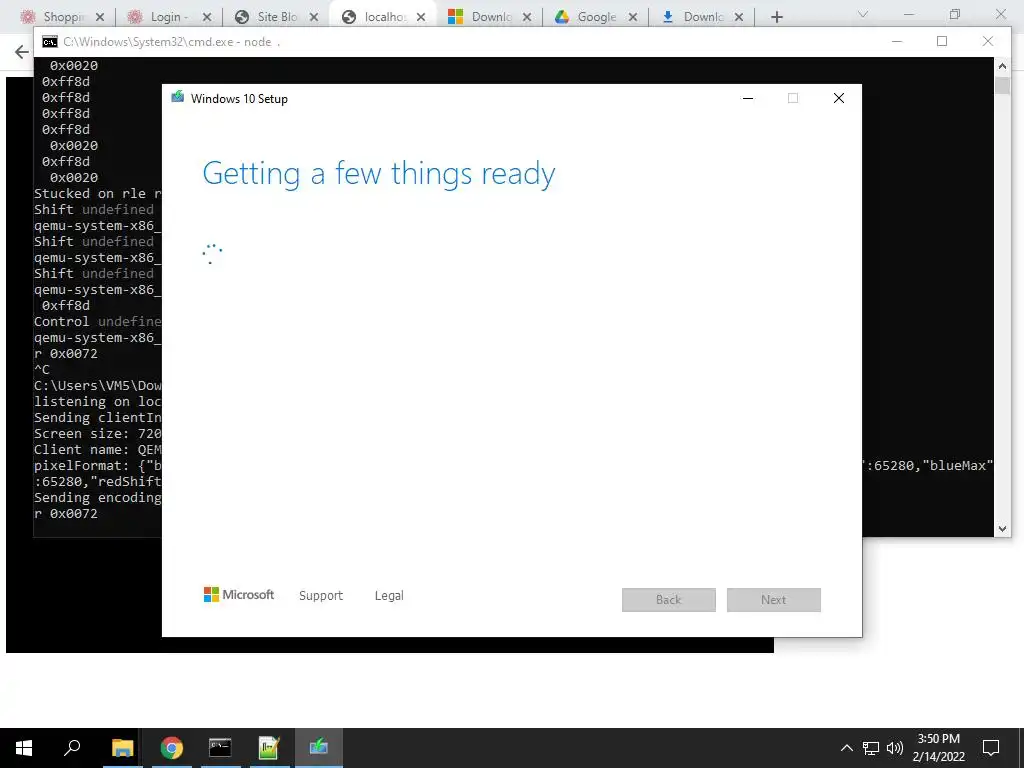Click Windows 10 Setup title icon
The width and height of the screenshot is (1024, 768).
(x=178, y=97)
